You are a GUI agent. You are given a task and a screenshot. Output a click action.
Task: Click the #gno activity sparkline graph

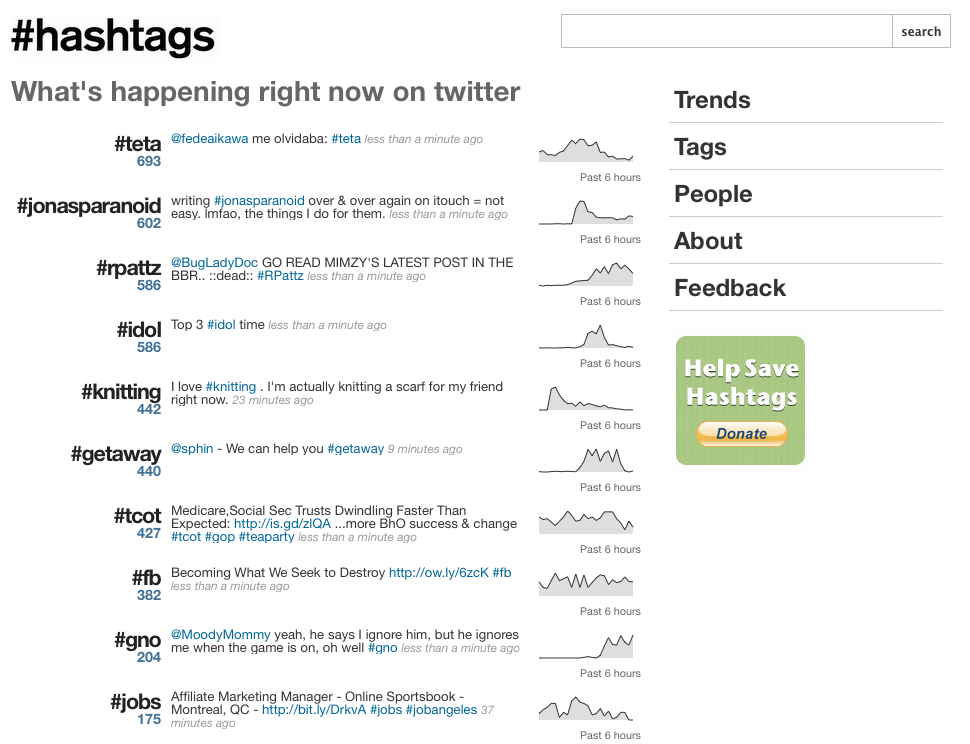pyautogui.click(x=586, y=646)
